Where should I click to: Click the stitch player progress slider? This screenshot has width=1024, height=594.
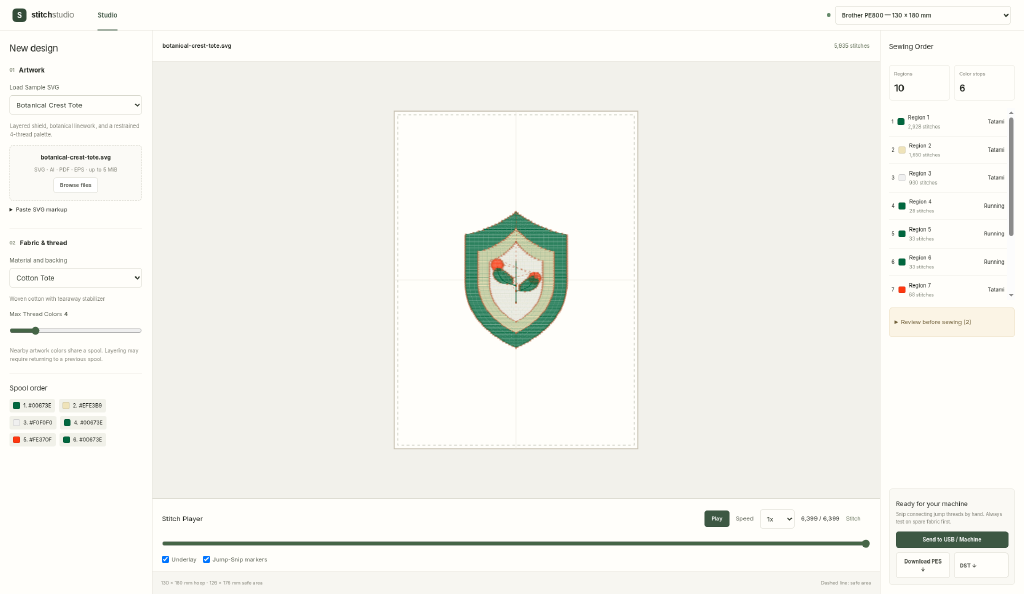point(516,543)
